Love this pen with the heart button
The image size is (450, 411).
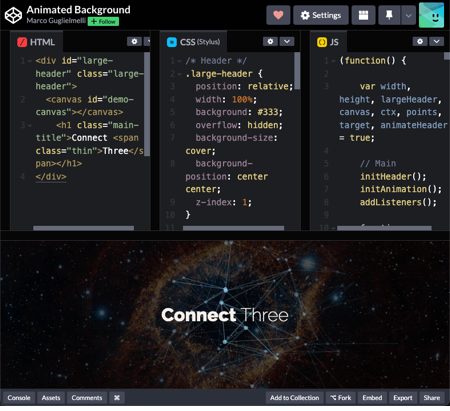click(278, 15)
